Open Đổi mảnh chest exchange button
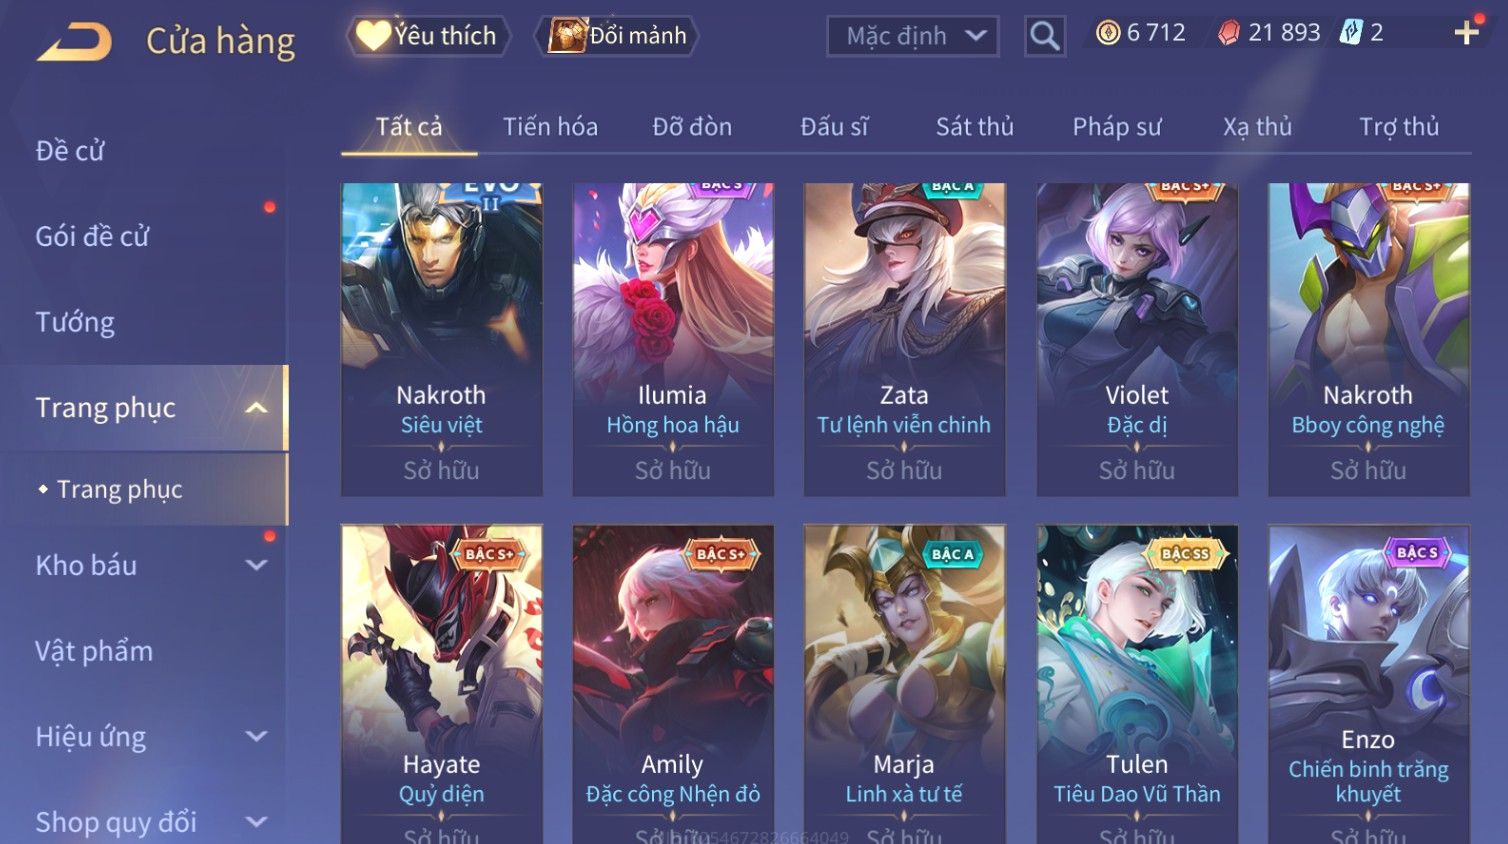This screenshot has height=844, width=1508. pos(616,36)
